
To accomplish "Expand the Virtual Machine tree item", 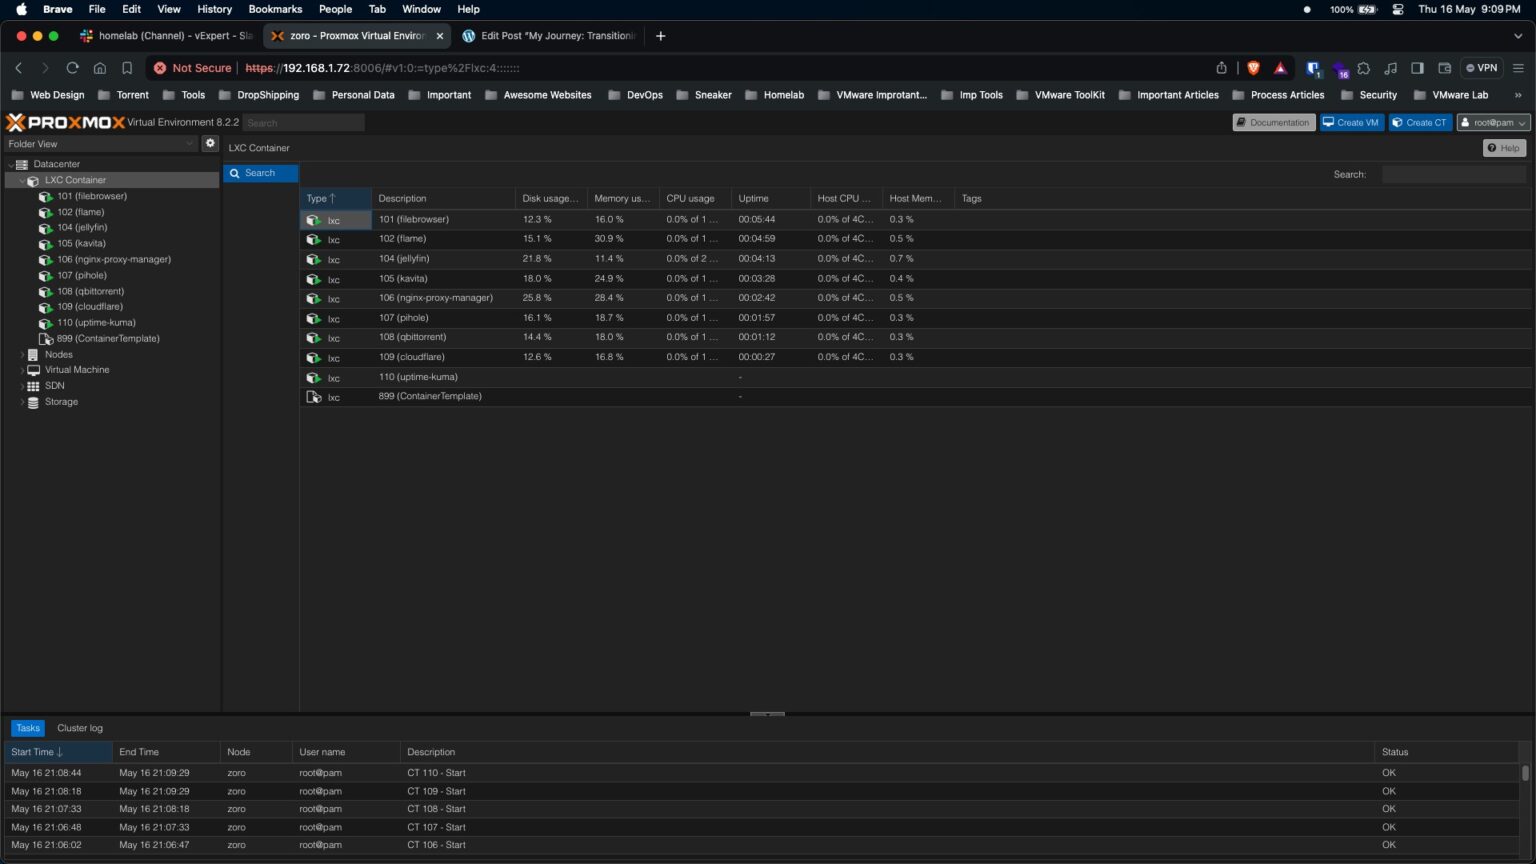I will pos(22,370).
